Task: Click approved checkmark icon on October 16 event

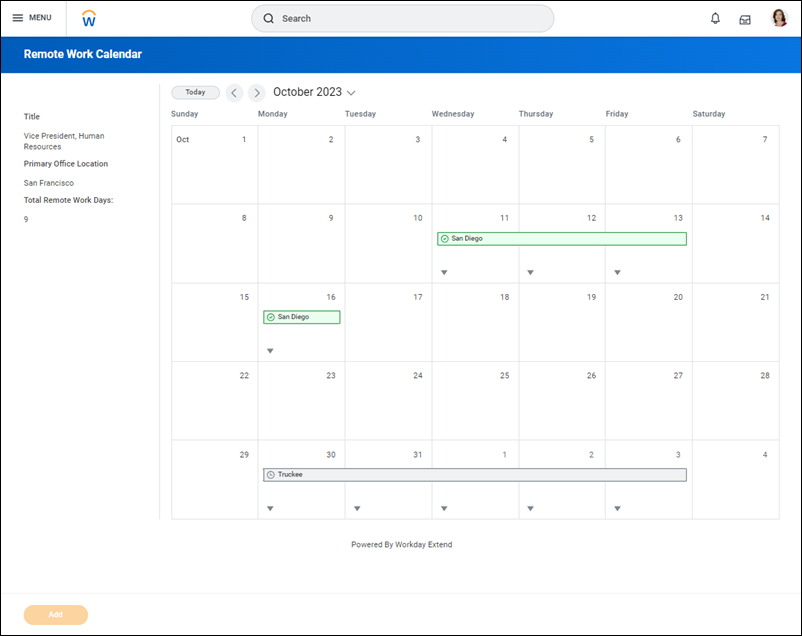Action: 271,317
